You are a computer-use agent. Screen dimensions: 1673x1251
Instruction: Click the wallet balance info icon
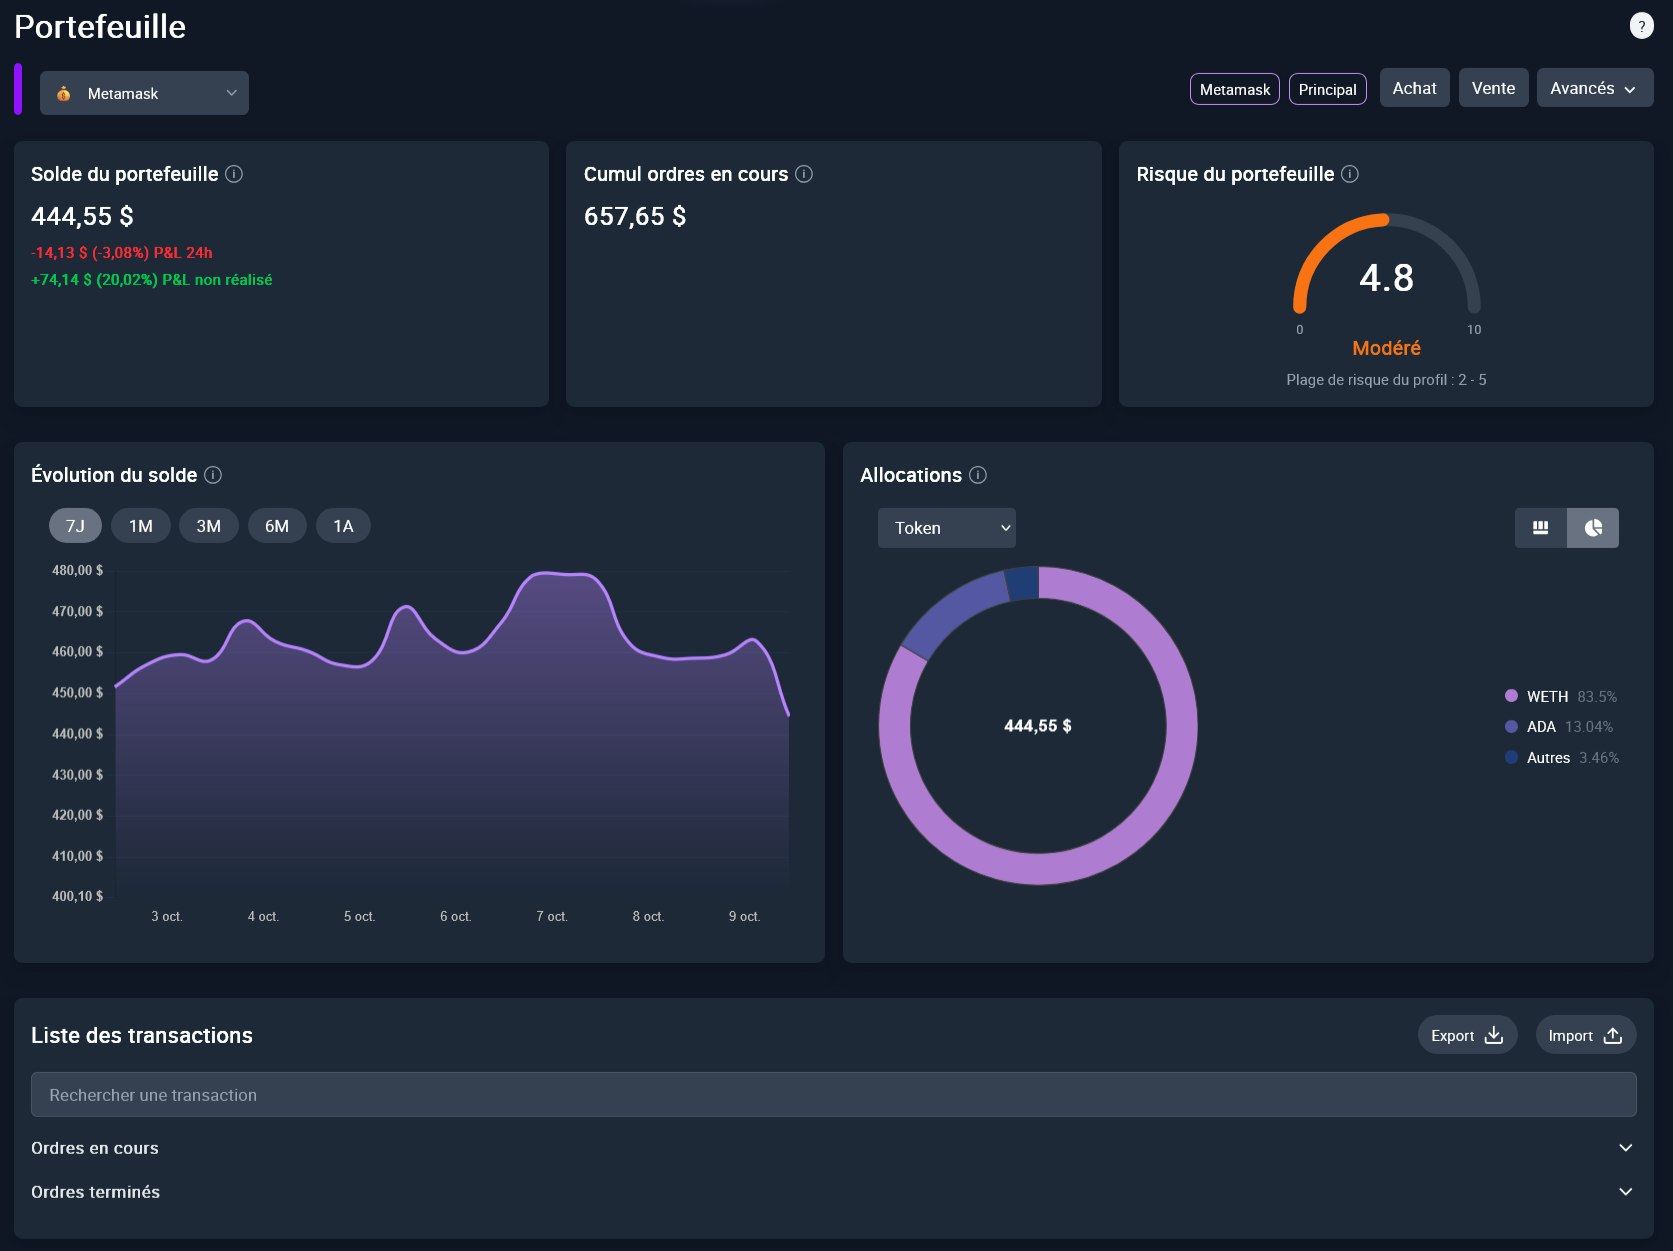tap(235, 174)
